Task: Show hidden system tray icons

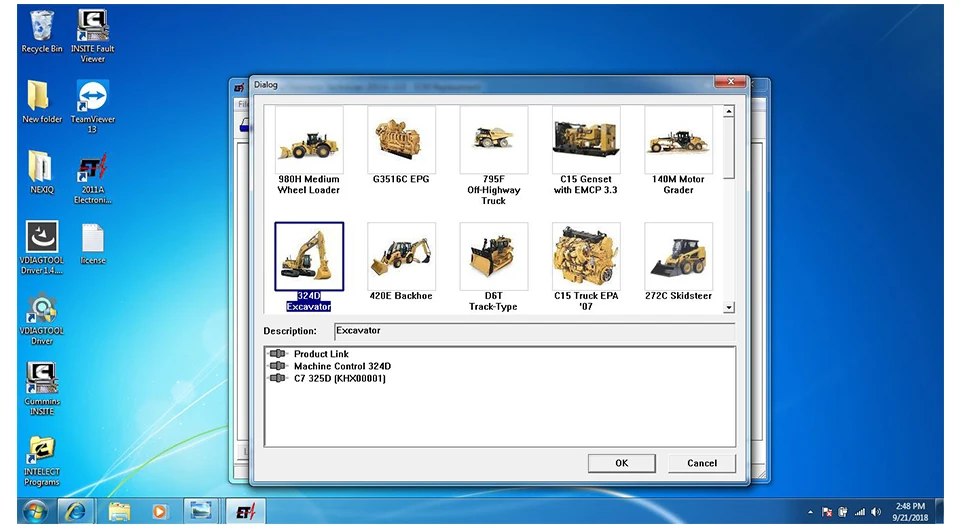Action: (810, 512)
